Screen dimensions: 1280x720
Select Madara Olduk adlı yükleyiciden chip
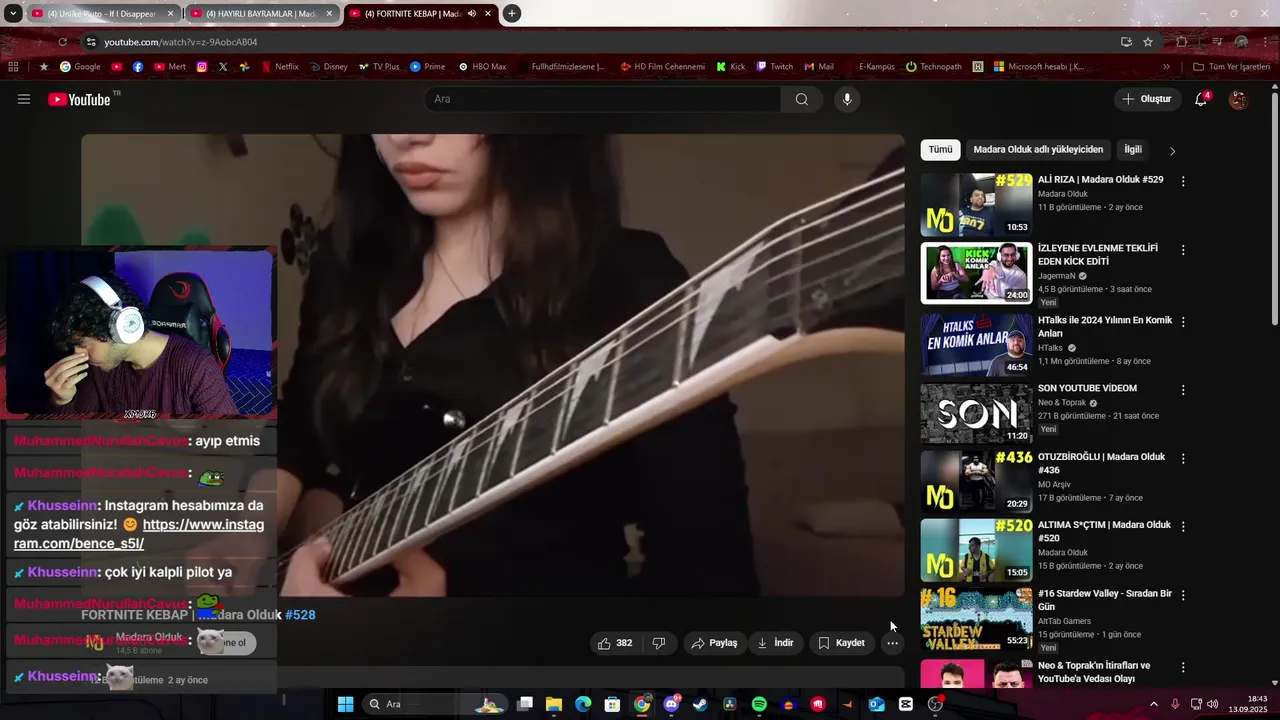click(1038, 150)
